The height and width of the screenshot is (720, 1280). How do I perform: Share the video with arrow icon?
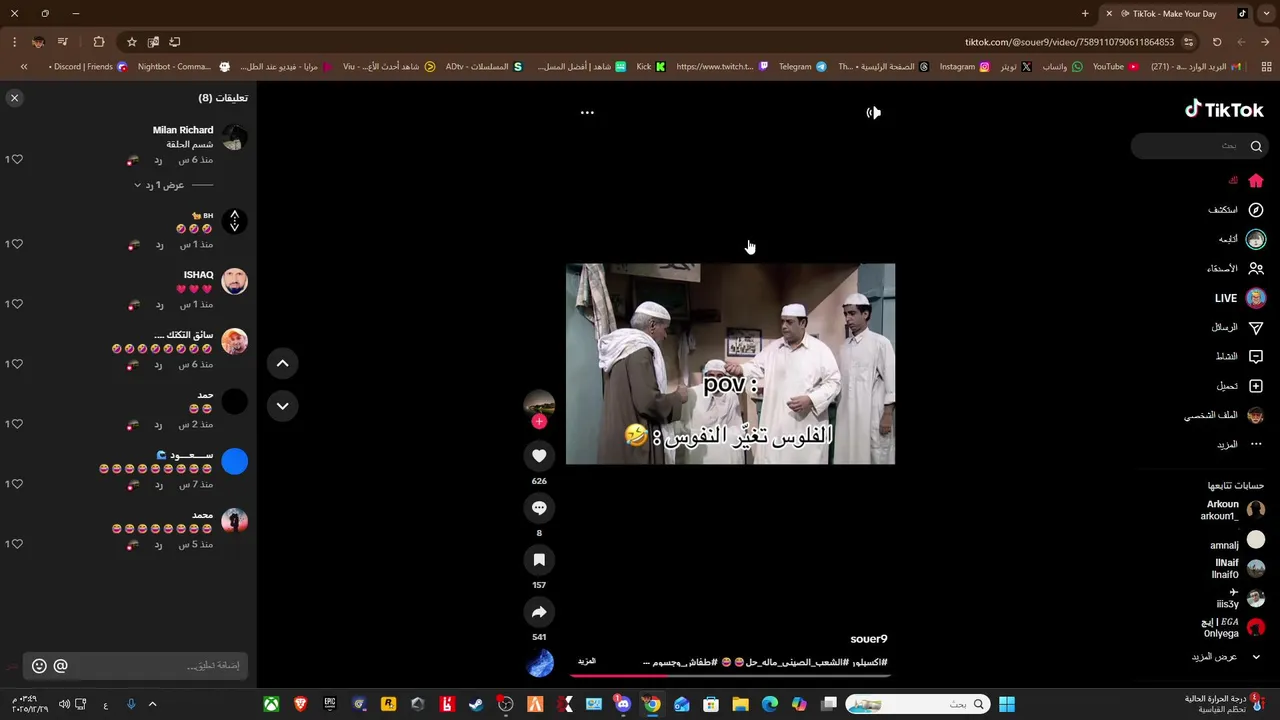pos(539,612)
